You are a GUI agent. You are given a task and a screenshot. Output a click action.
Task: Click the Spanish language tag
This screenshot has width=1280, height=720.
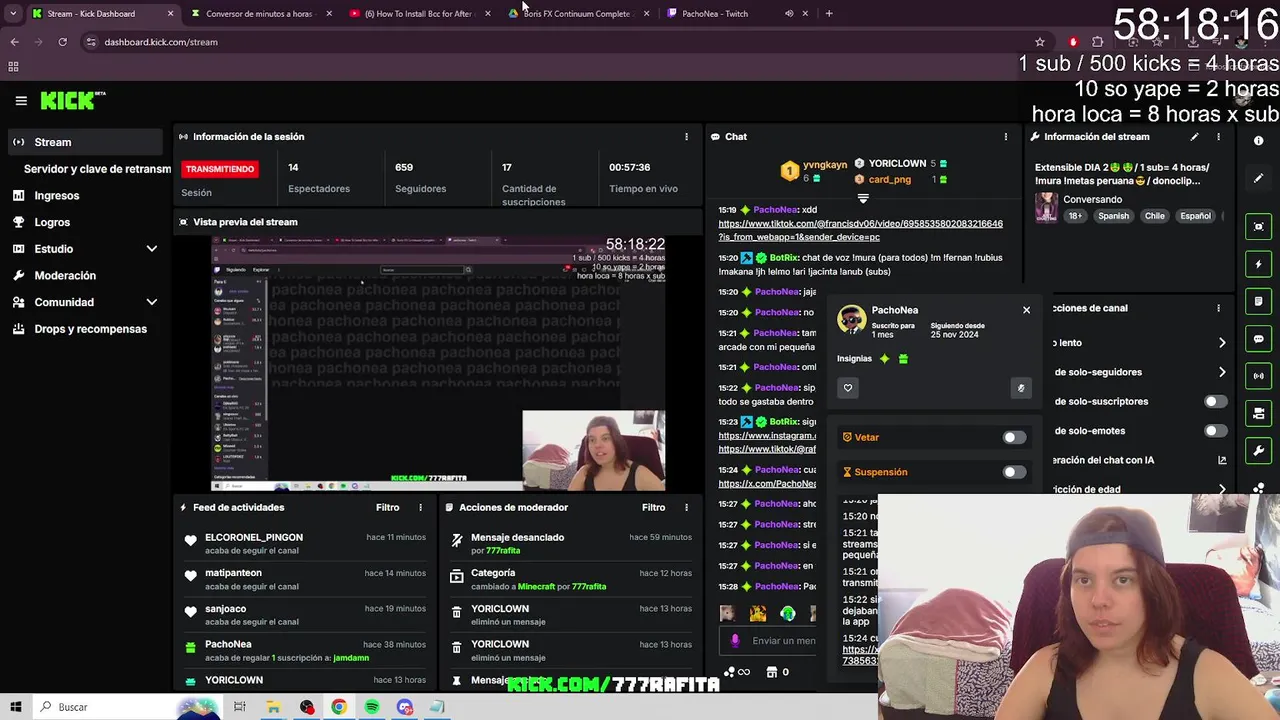1113,216
